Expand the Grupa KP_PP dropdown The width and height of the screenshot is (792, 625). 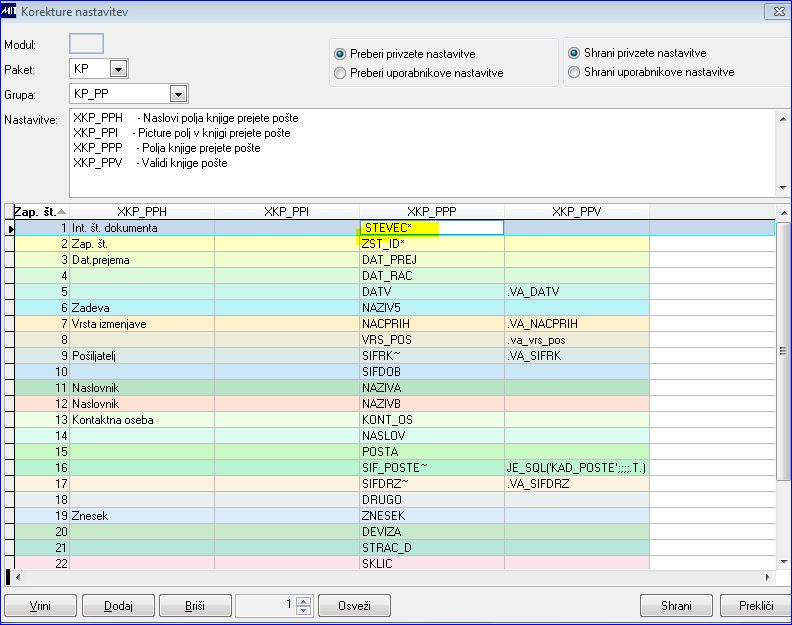point(178,95)
